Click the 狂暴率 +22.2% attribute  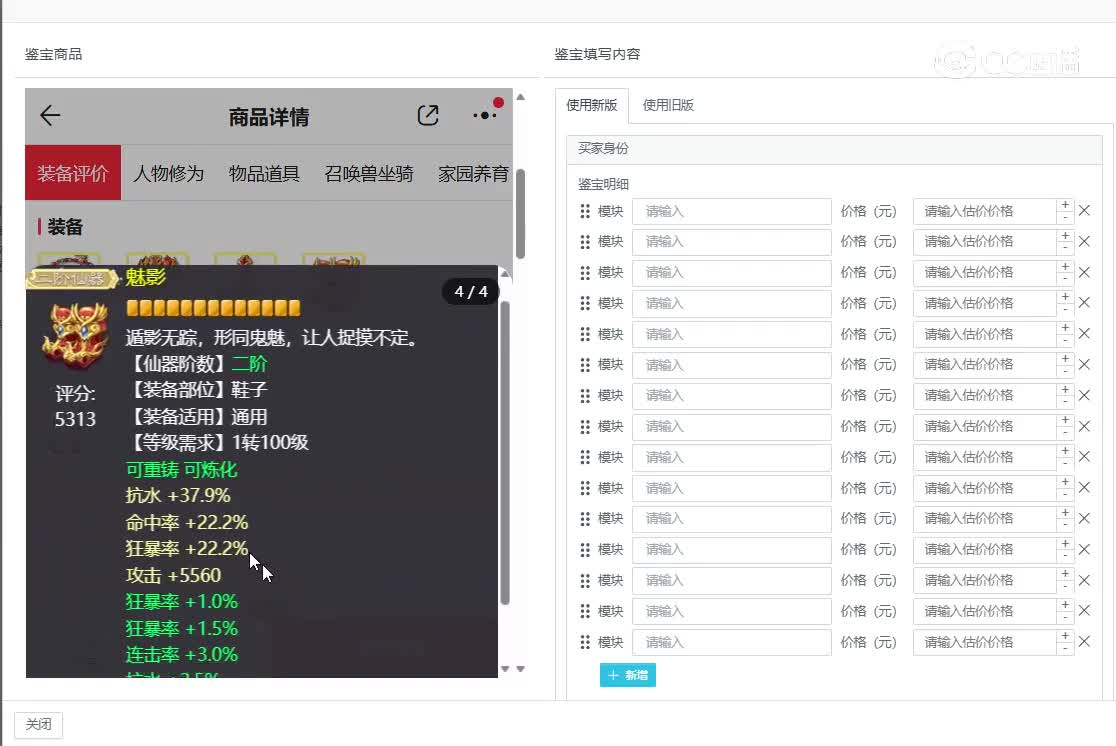(x=186, y=549)
